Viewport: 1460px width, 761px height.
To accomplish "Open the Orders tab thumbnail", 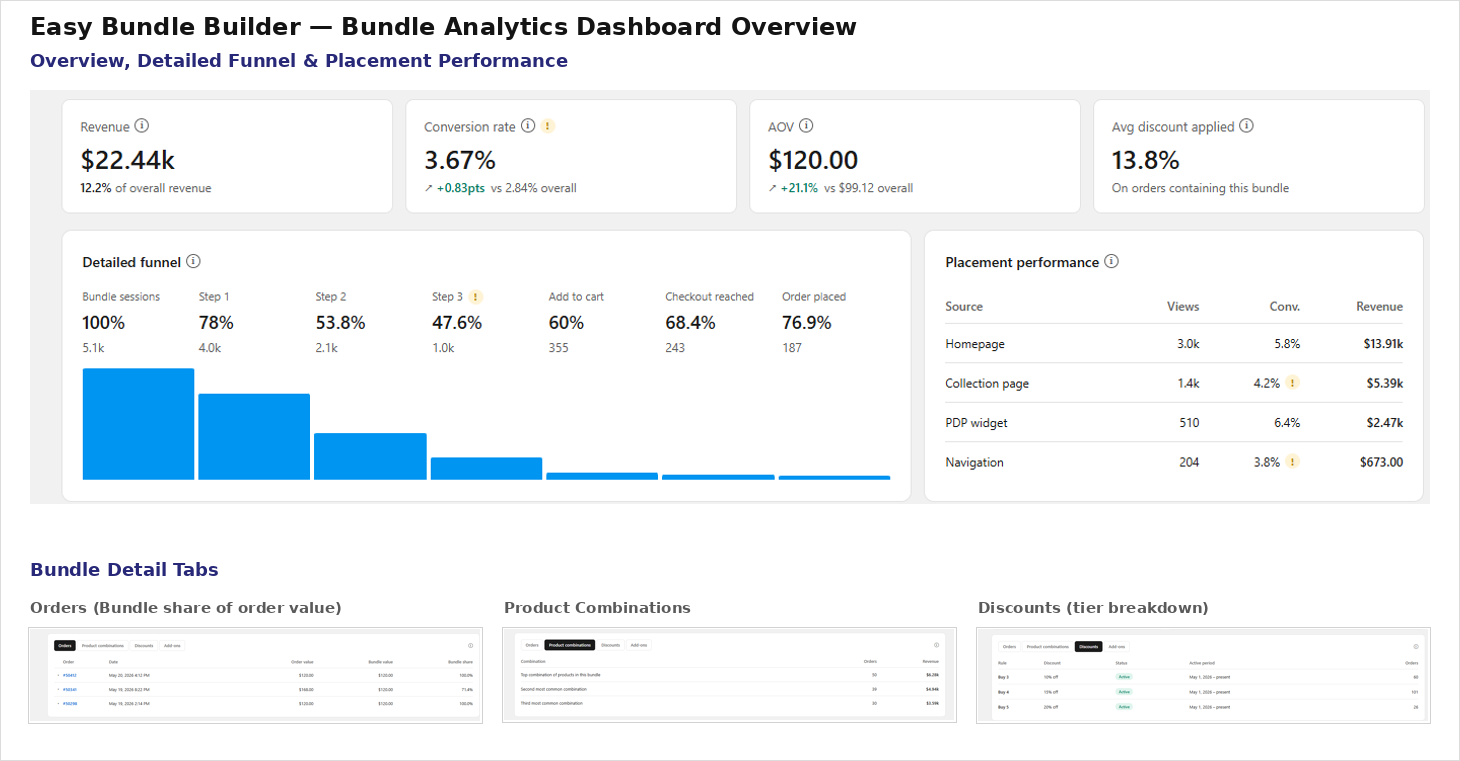I will pyautogui.click(x=255, y=675).
